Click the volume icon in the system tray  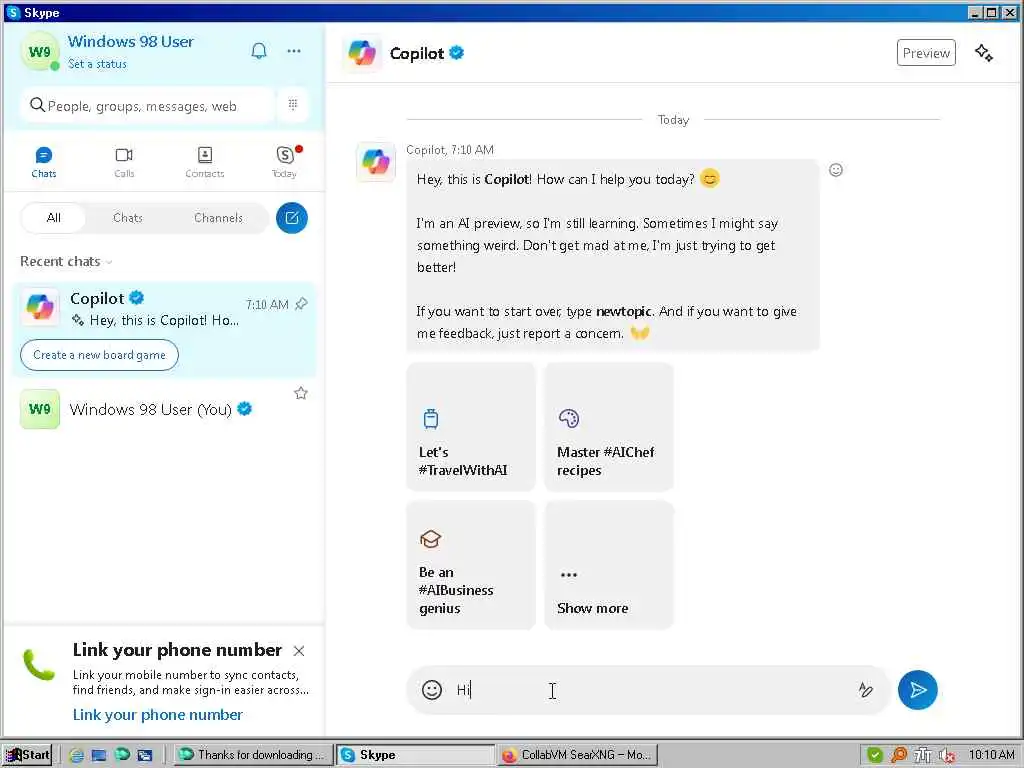click(946, 755)
